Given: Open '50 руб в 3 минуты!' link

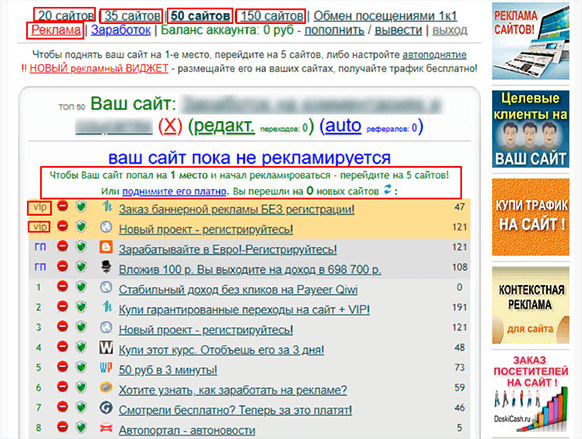Looking at the screenshot, I should 168,370.
